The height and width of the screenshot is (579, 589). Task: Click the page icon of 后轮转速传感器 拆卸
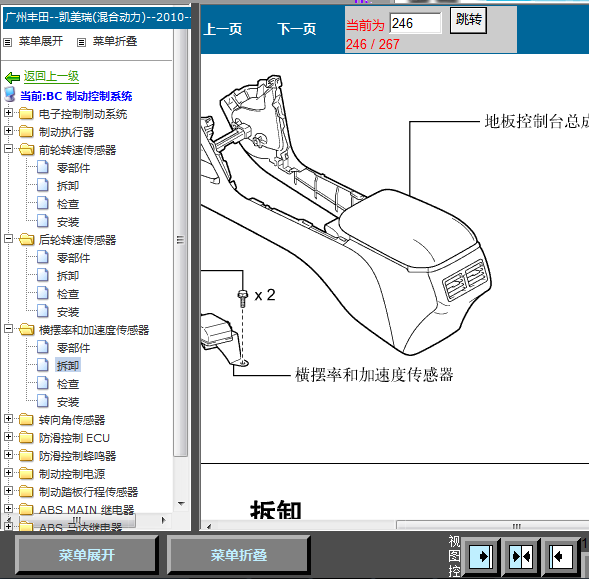pyautogui.click(x=42, y=275)
